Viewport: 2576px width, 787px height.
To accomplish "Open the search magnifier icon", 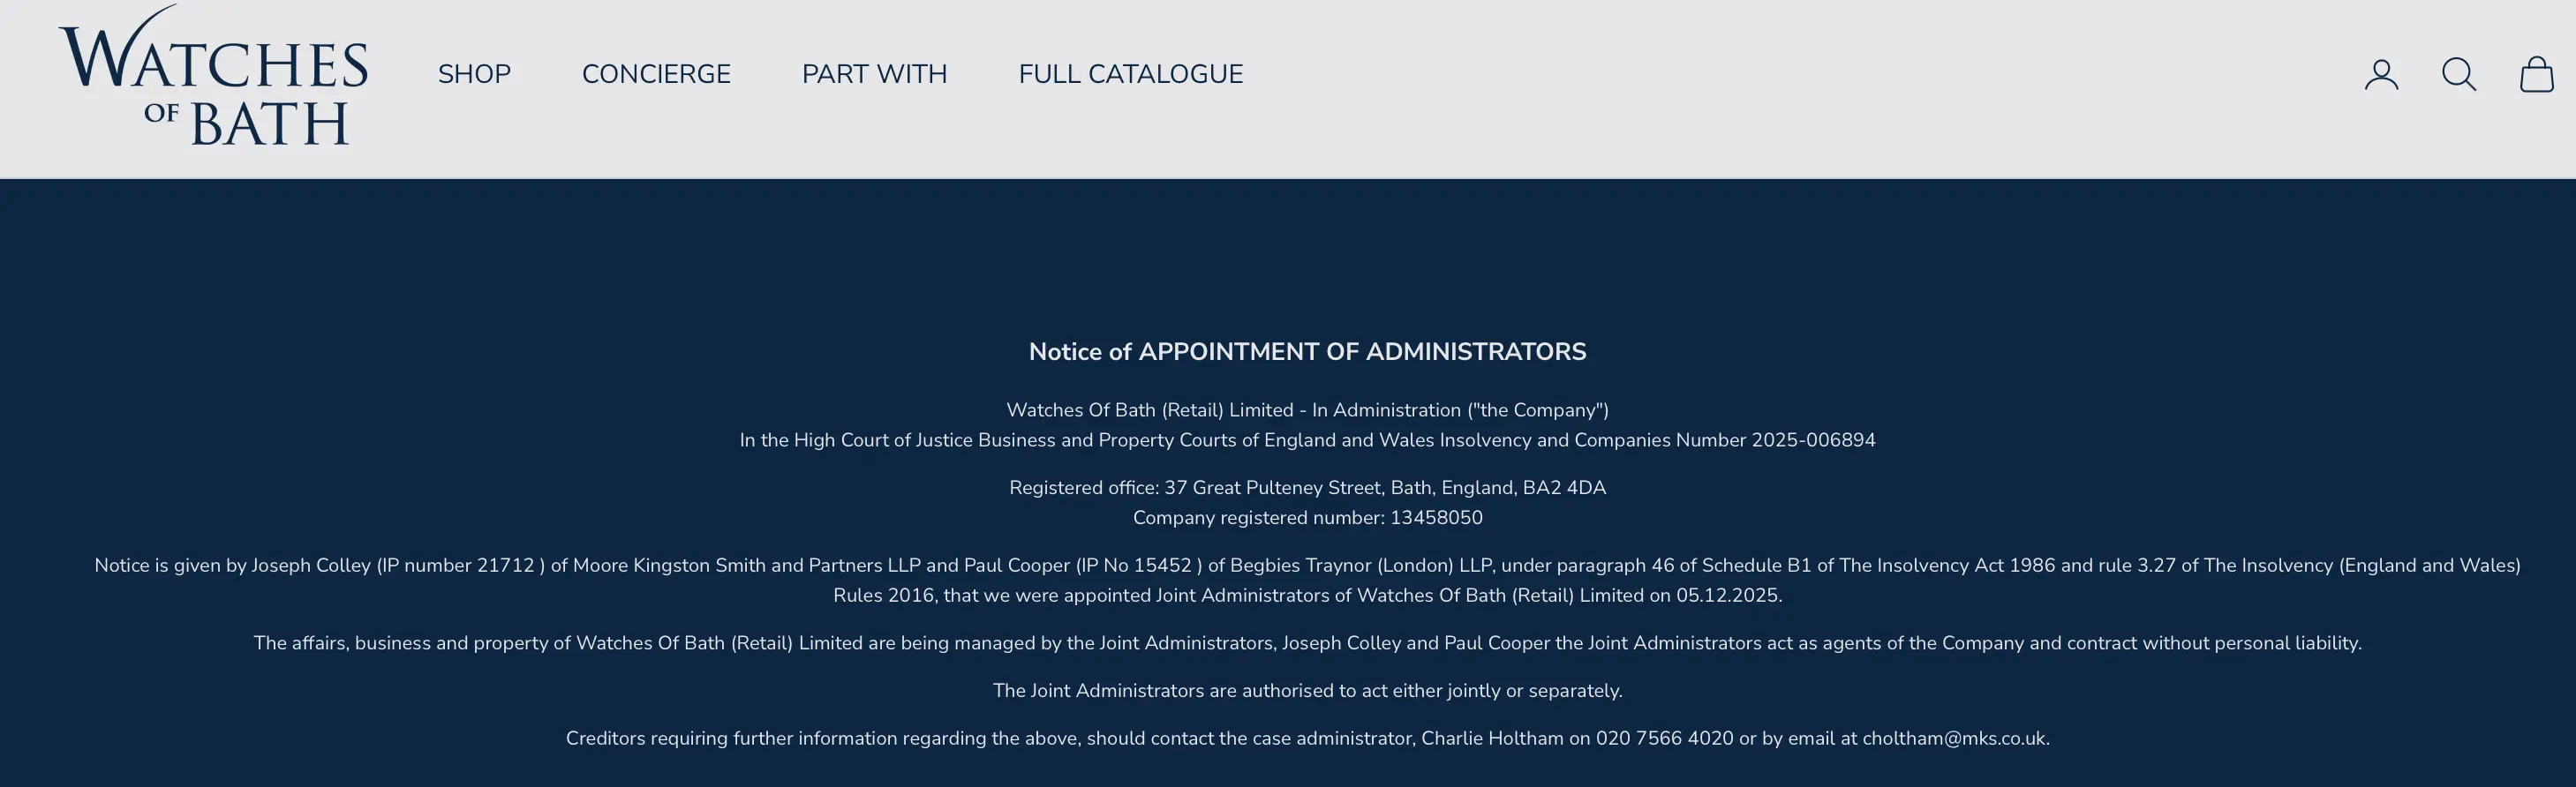I will (x=2458, y=75).
